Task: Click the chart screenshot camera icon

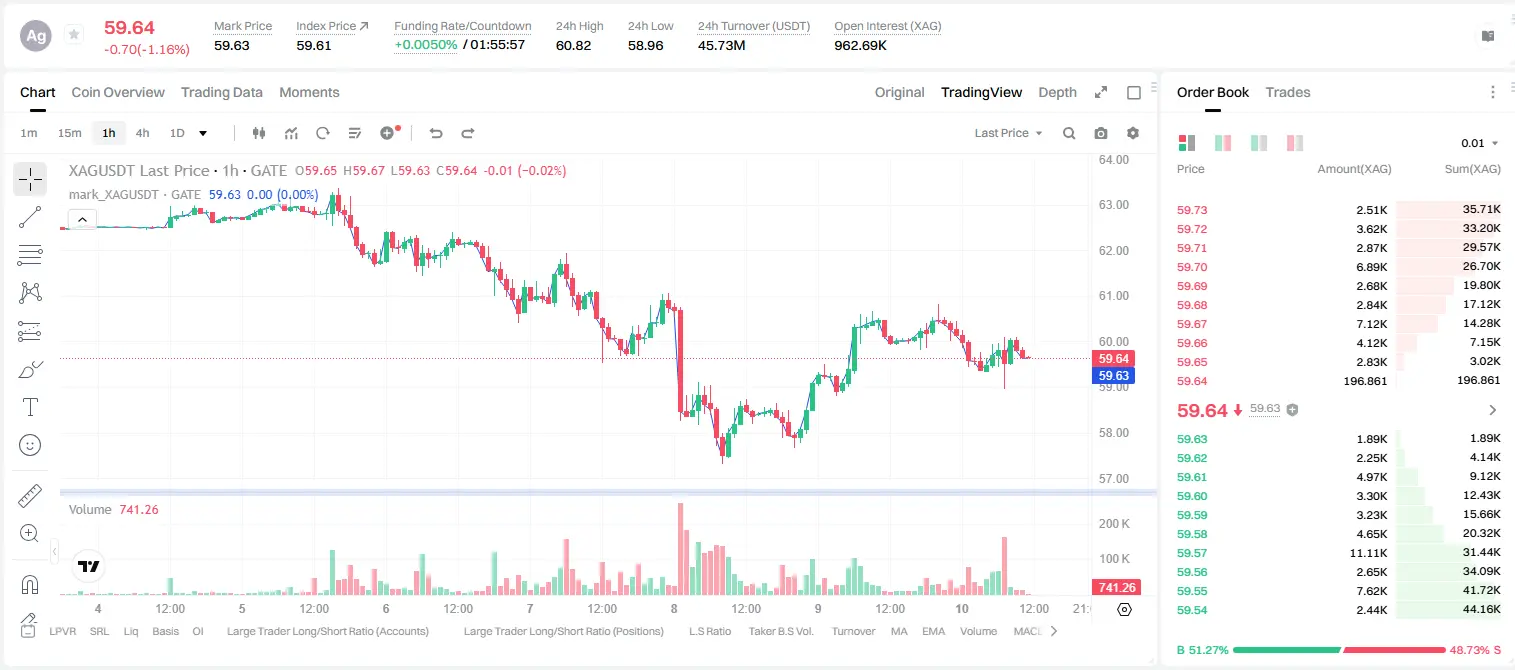Action: point(1101,133)
